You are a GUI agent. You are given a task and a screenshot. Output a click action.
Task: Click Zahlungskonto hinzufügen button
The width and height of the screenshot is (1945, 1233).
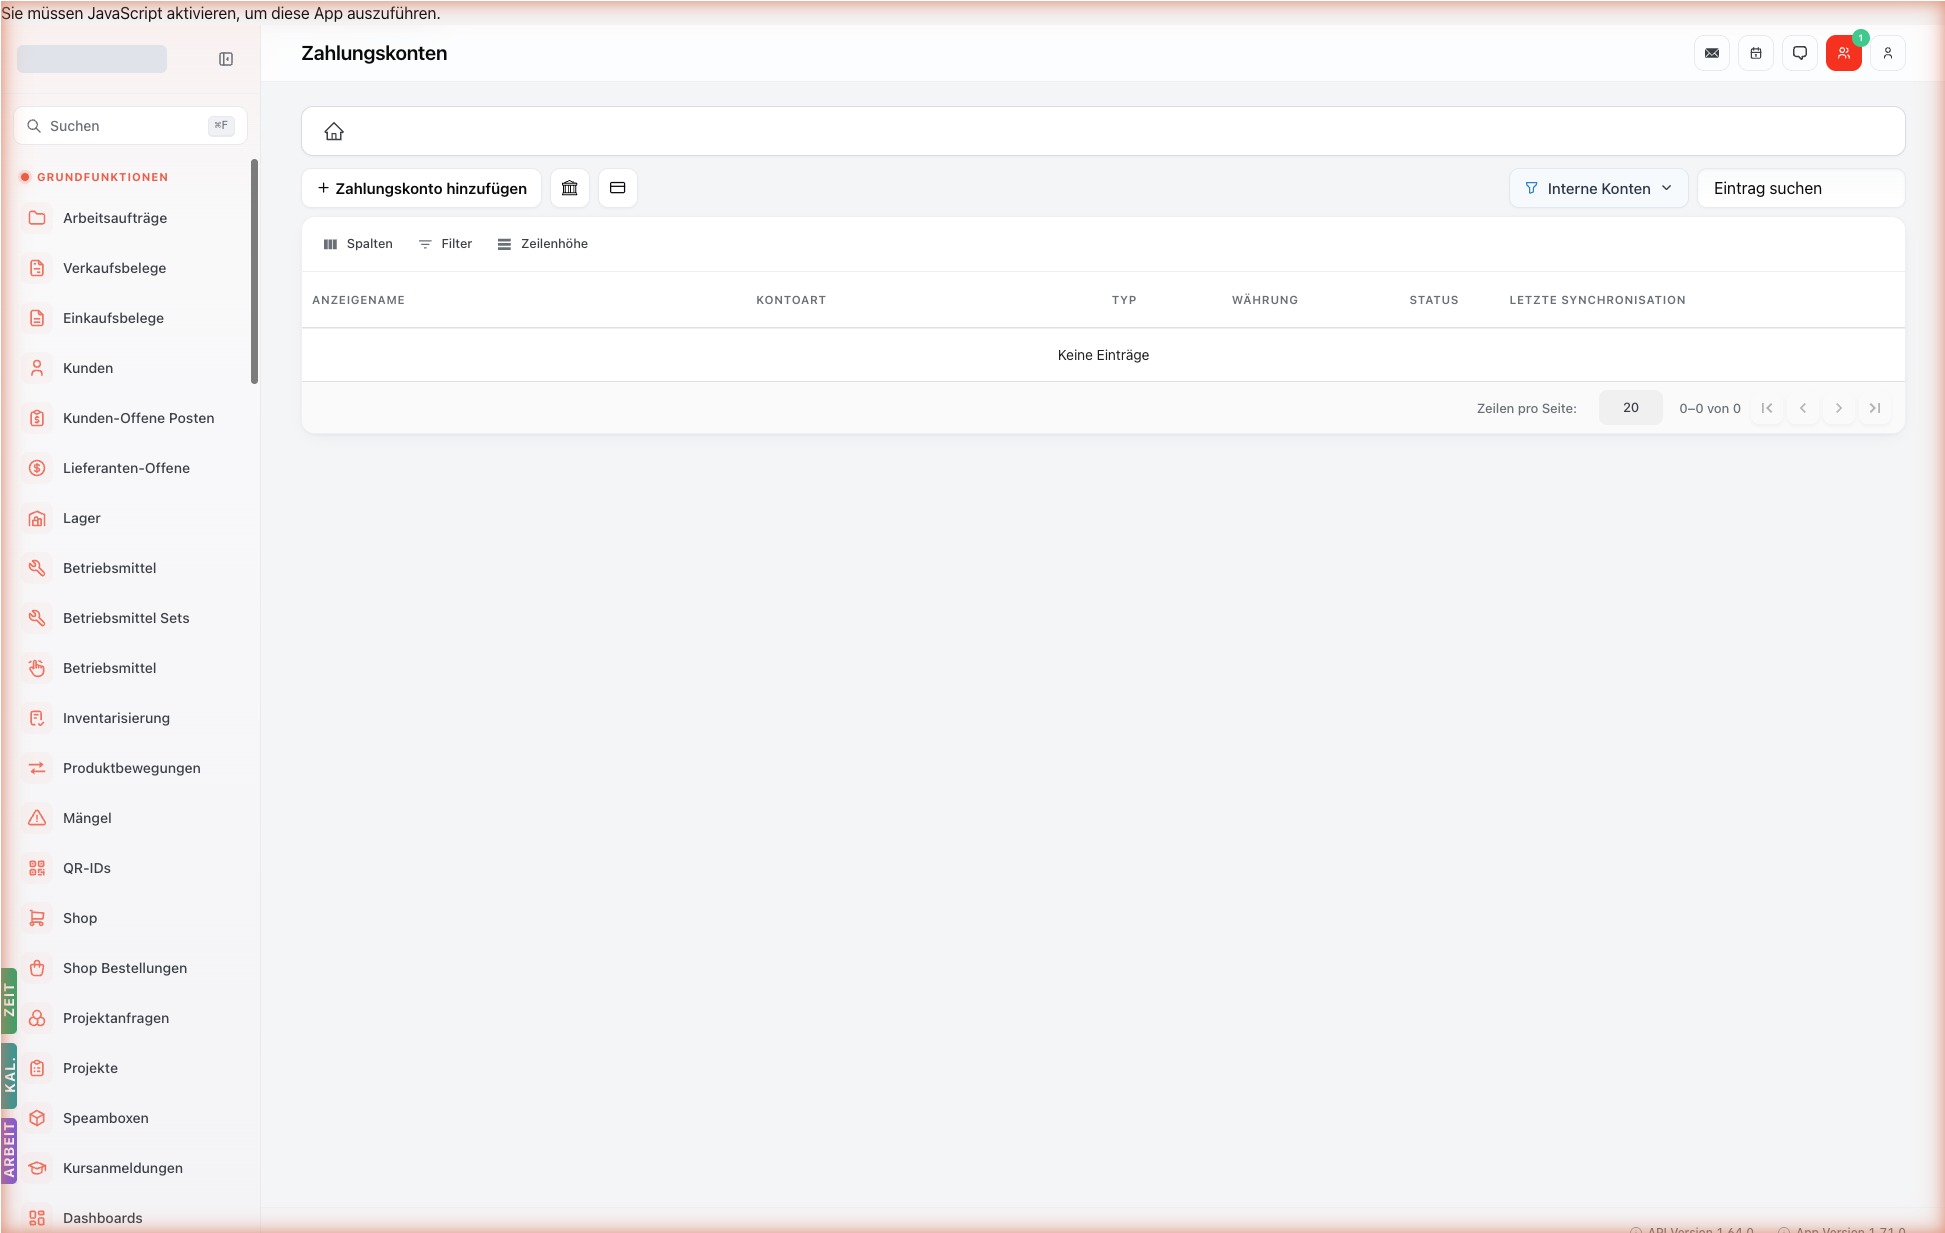(422, 188)
